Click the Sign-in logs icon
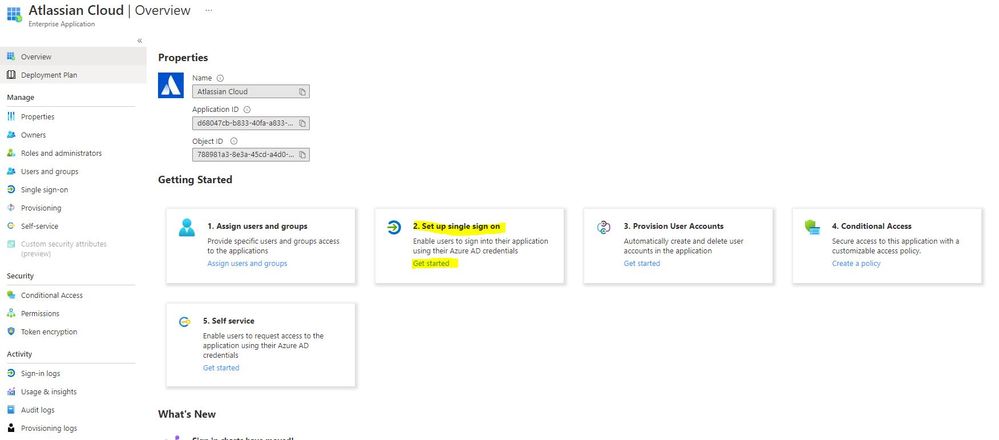 [x=10, y=374]
